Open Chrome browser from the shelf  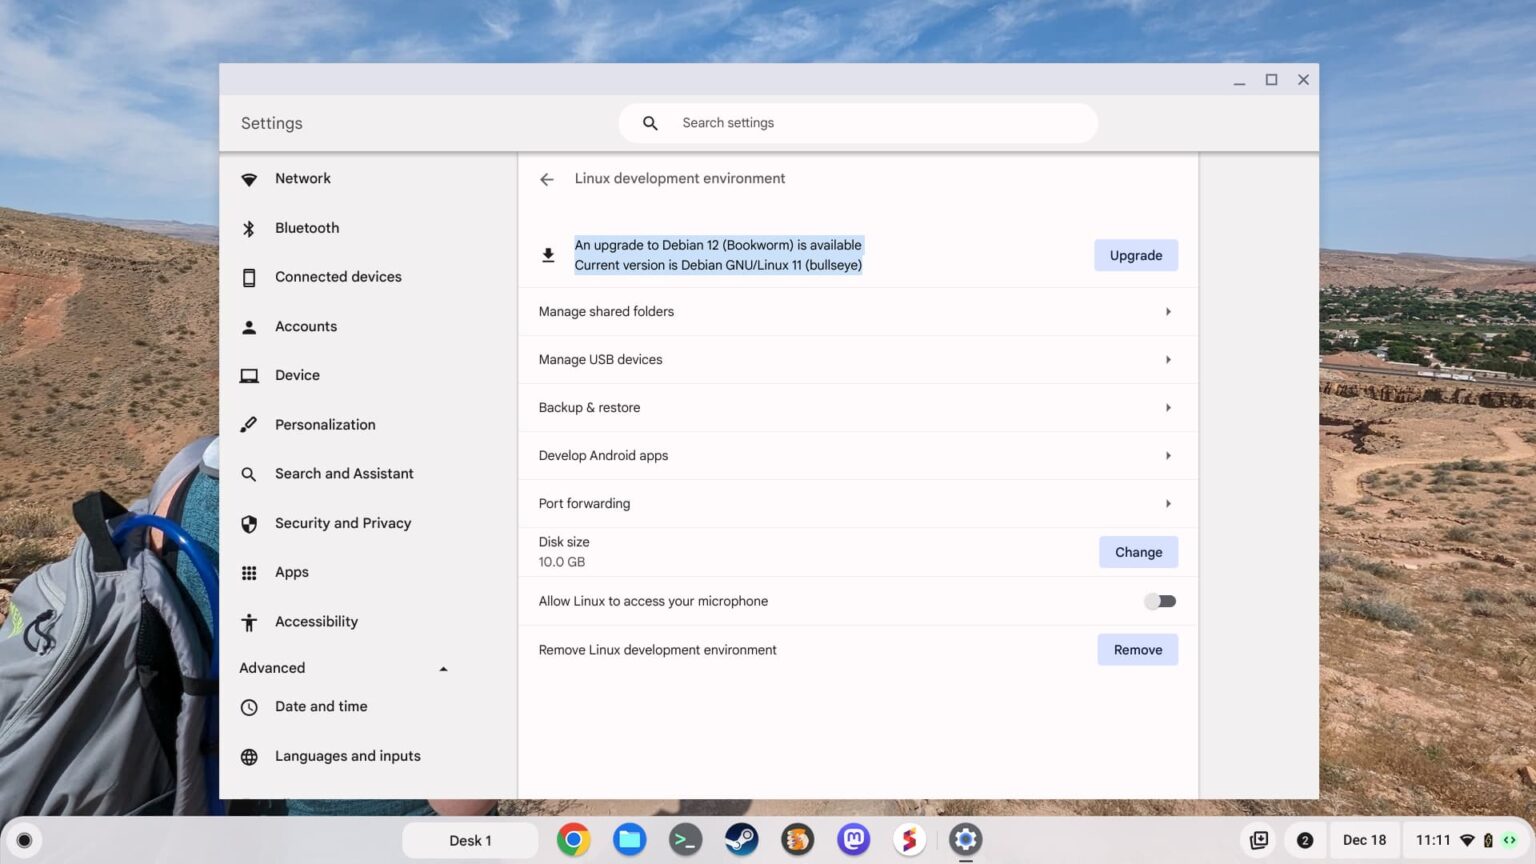tap(573, 840)
